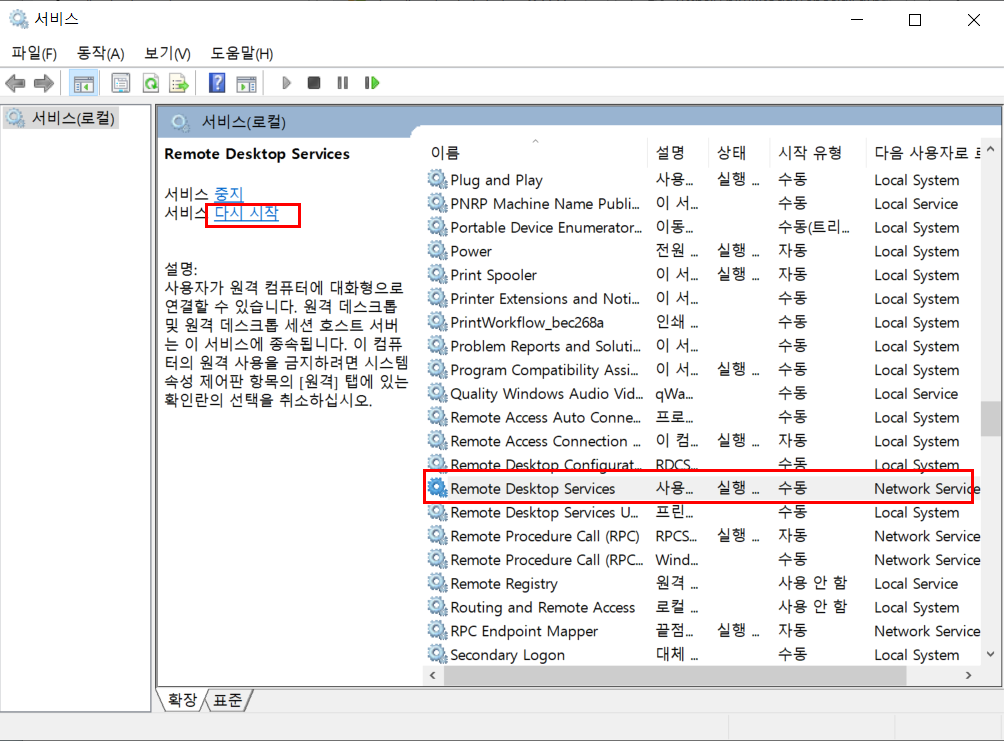Select the Program Compatibility Assi... row
The width and height of the screenshot is (1004, 741).
(702, 369)
